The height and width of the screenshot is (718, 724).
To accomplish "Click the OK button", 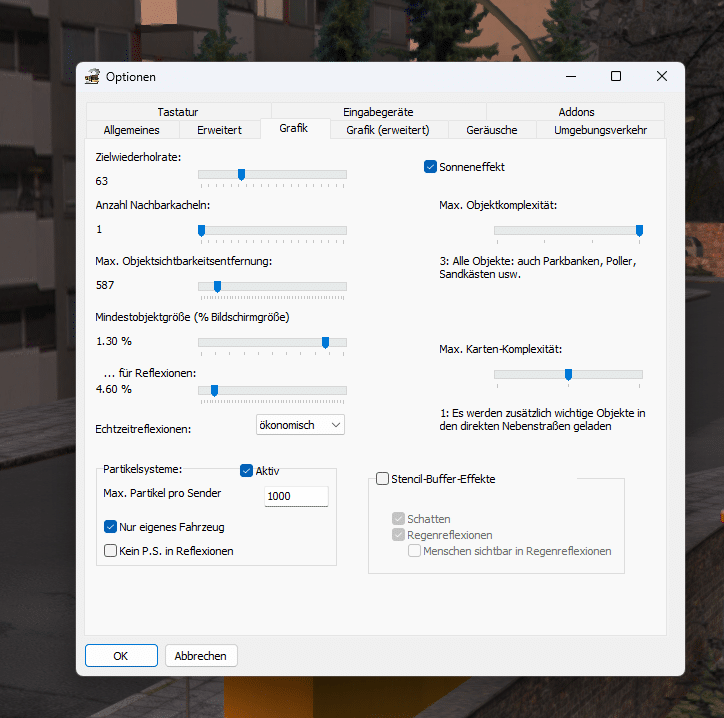I will tap(121, 656).
